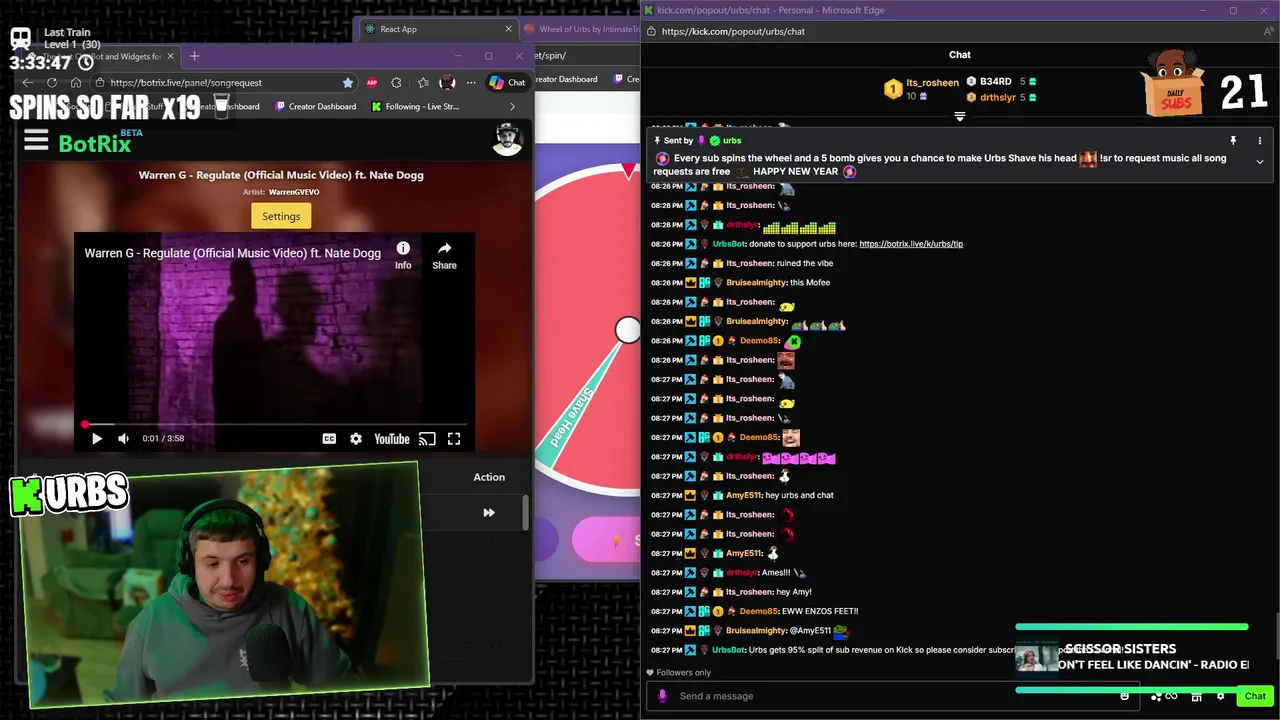1280x720 pixels.
Task: Bookmark the botrix.live page with star
Action: click(x=348, y=83)
